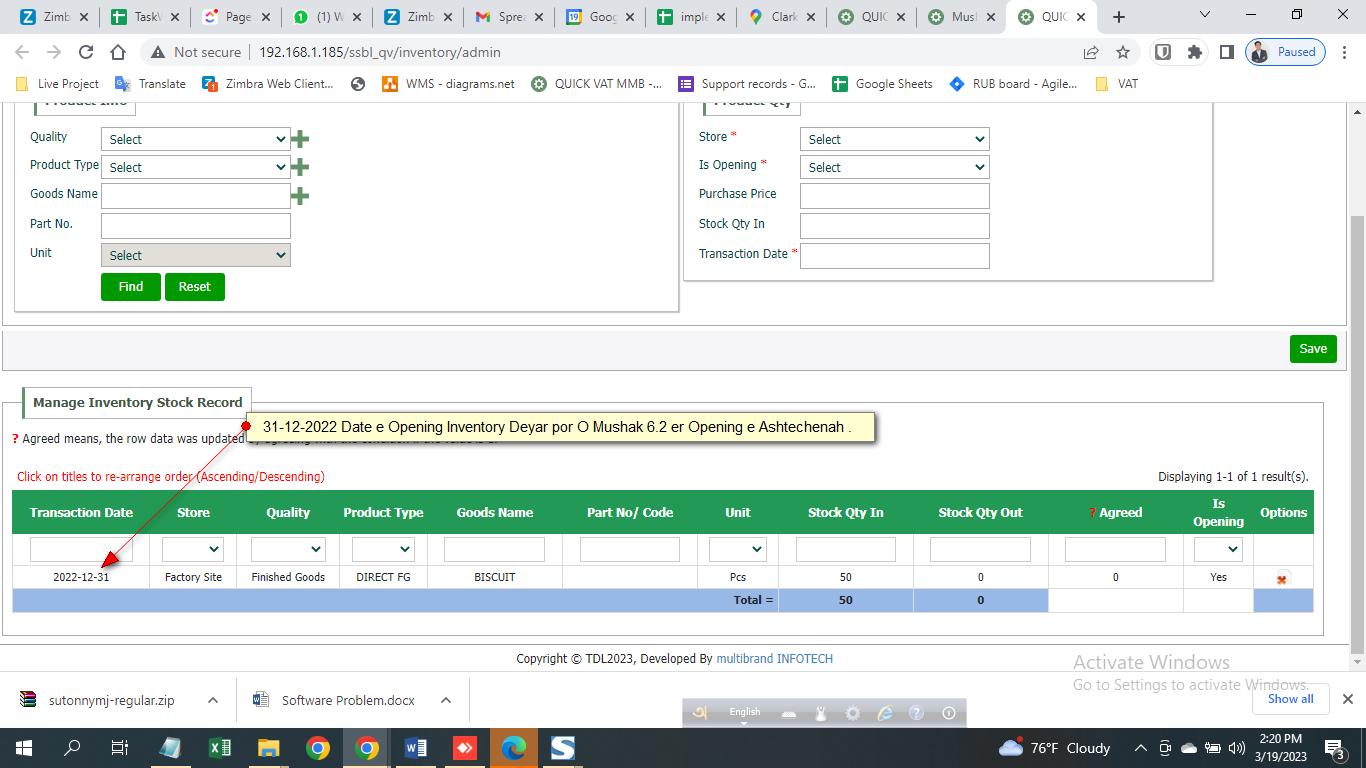Open the VAT bookmark folder
The image size is (1366, 768).
click(x=1117, y=84)
